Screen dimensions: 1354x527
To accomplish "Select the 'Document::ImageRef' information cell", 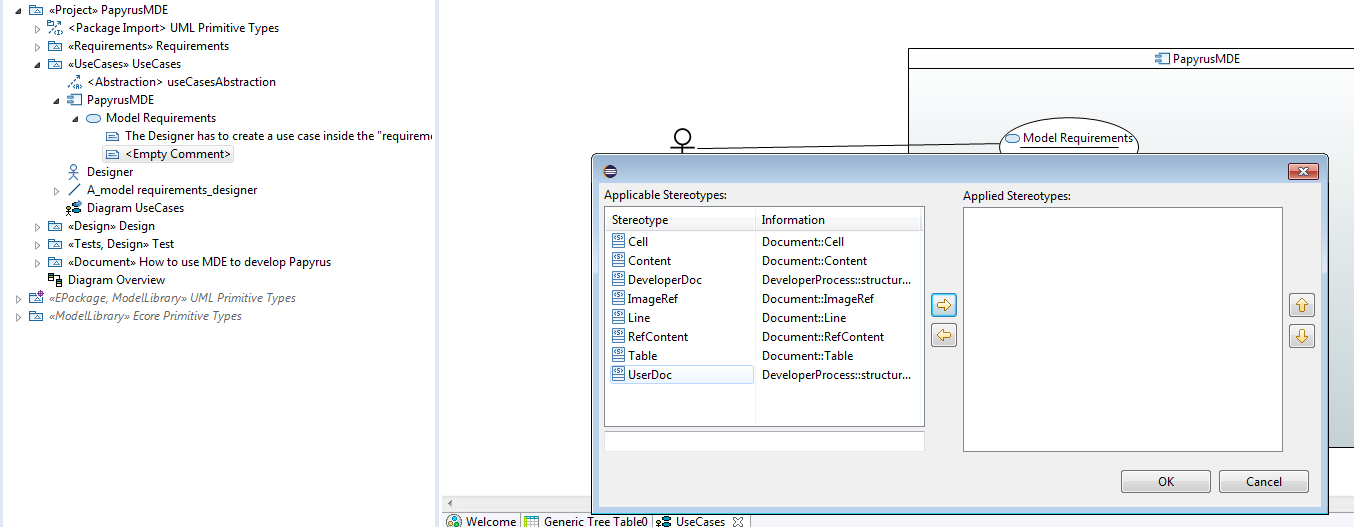I will click(x=817, y=299).
